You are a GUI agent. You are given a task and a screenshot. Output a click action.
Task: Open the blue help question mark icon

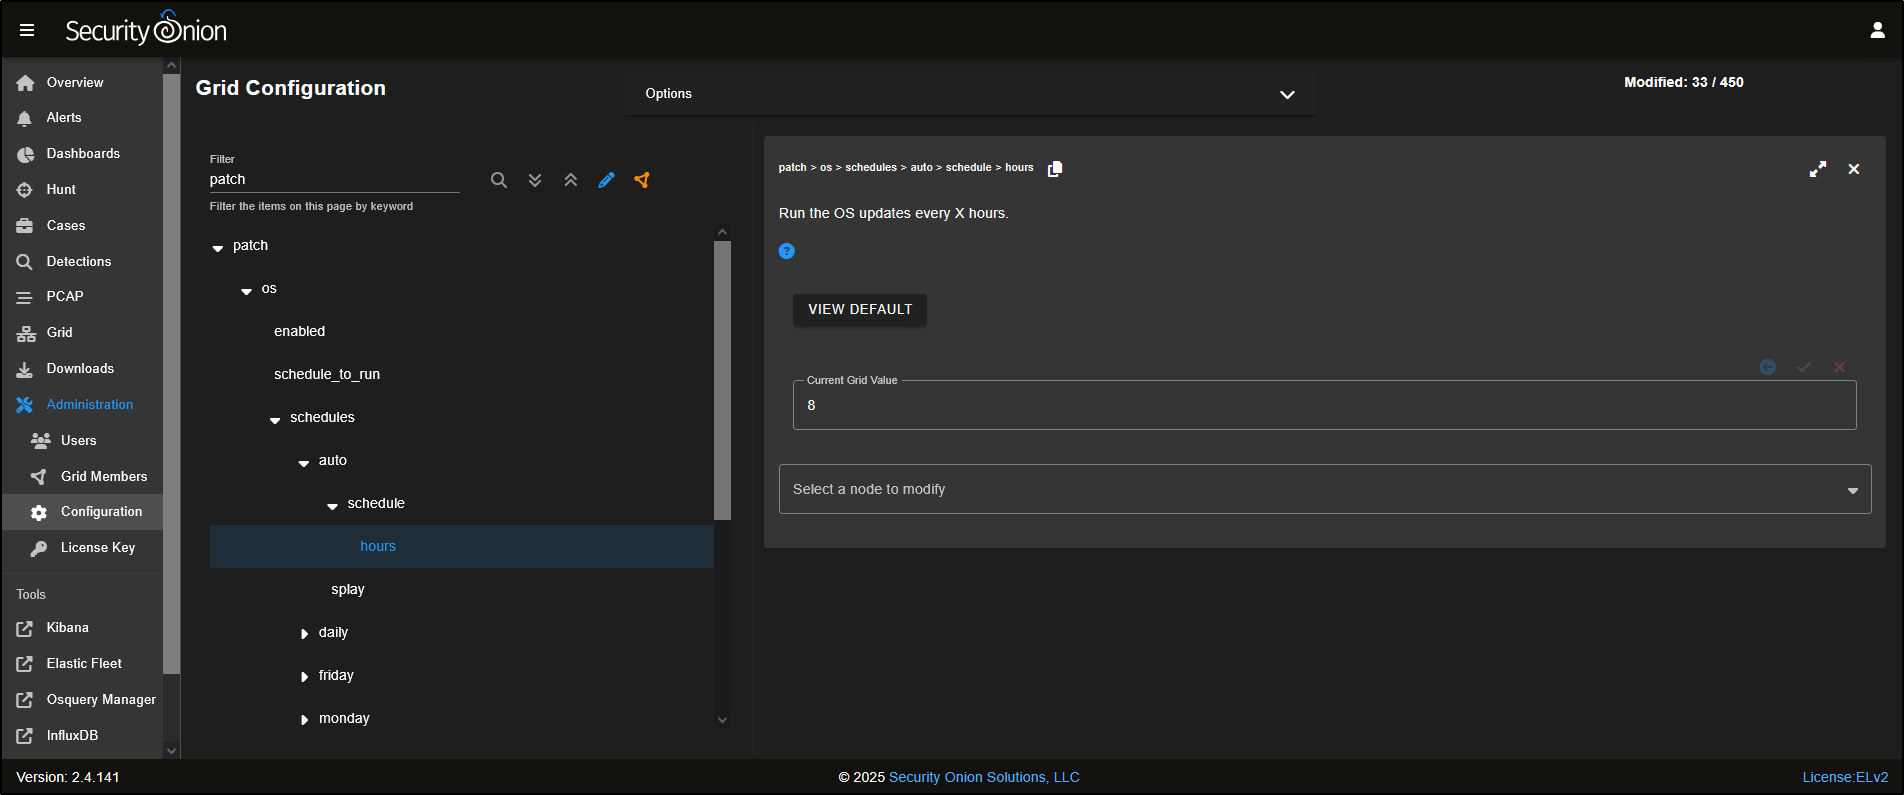[x=786, y=251]
